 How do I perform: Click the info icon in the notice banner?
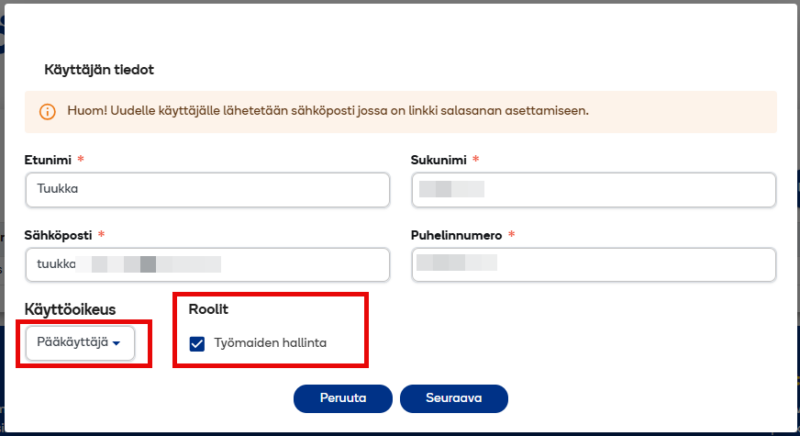click(x=47, y=112)
